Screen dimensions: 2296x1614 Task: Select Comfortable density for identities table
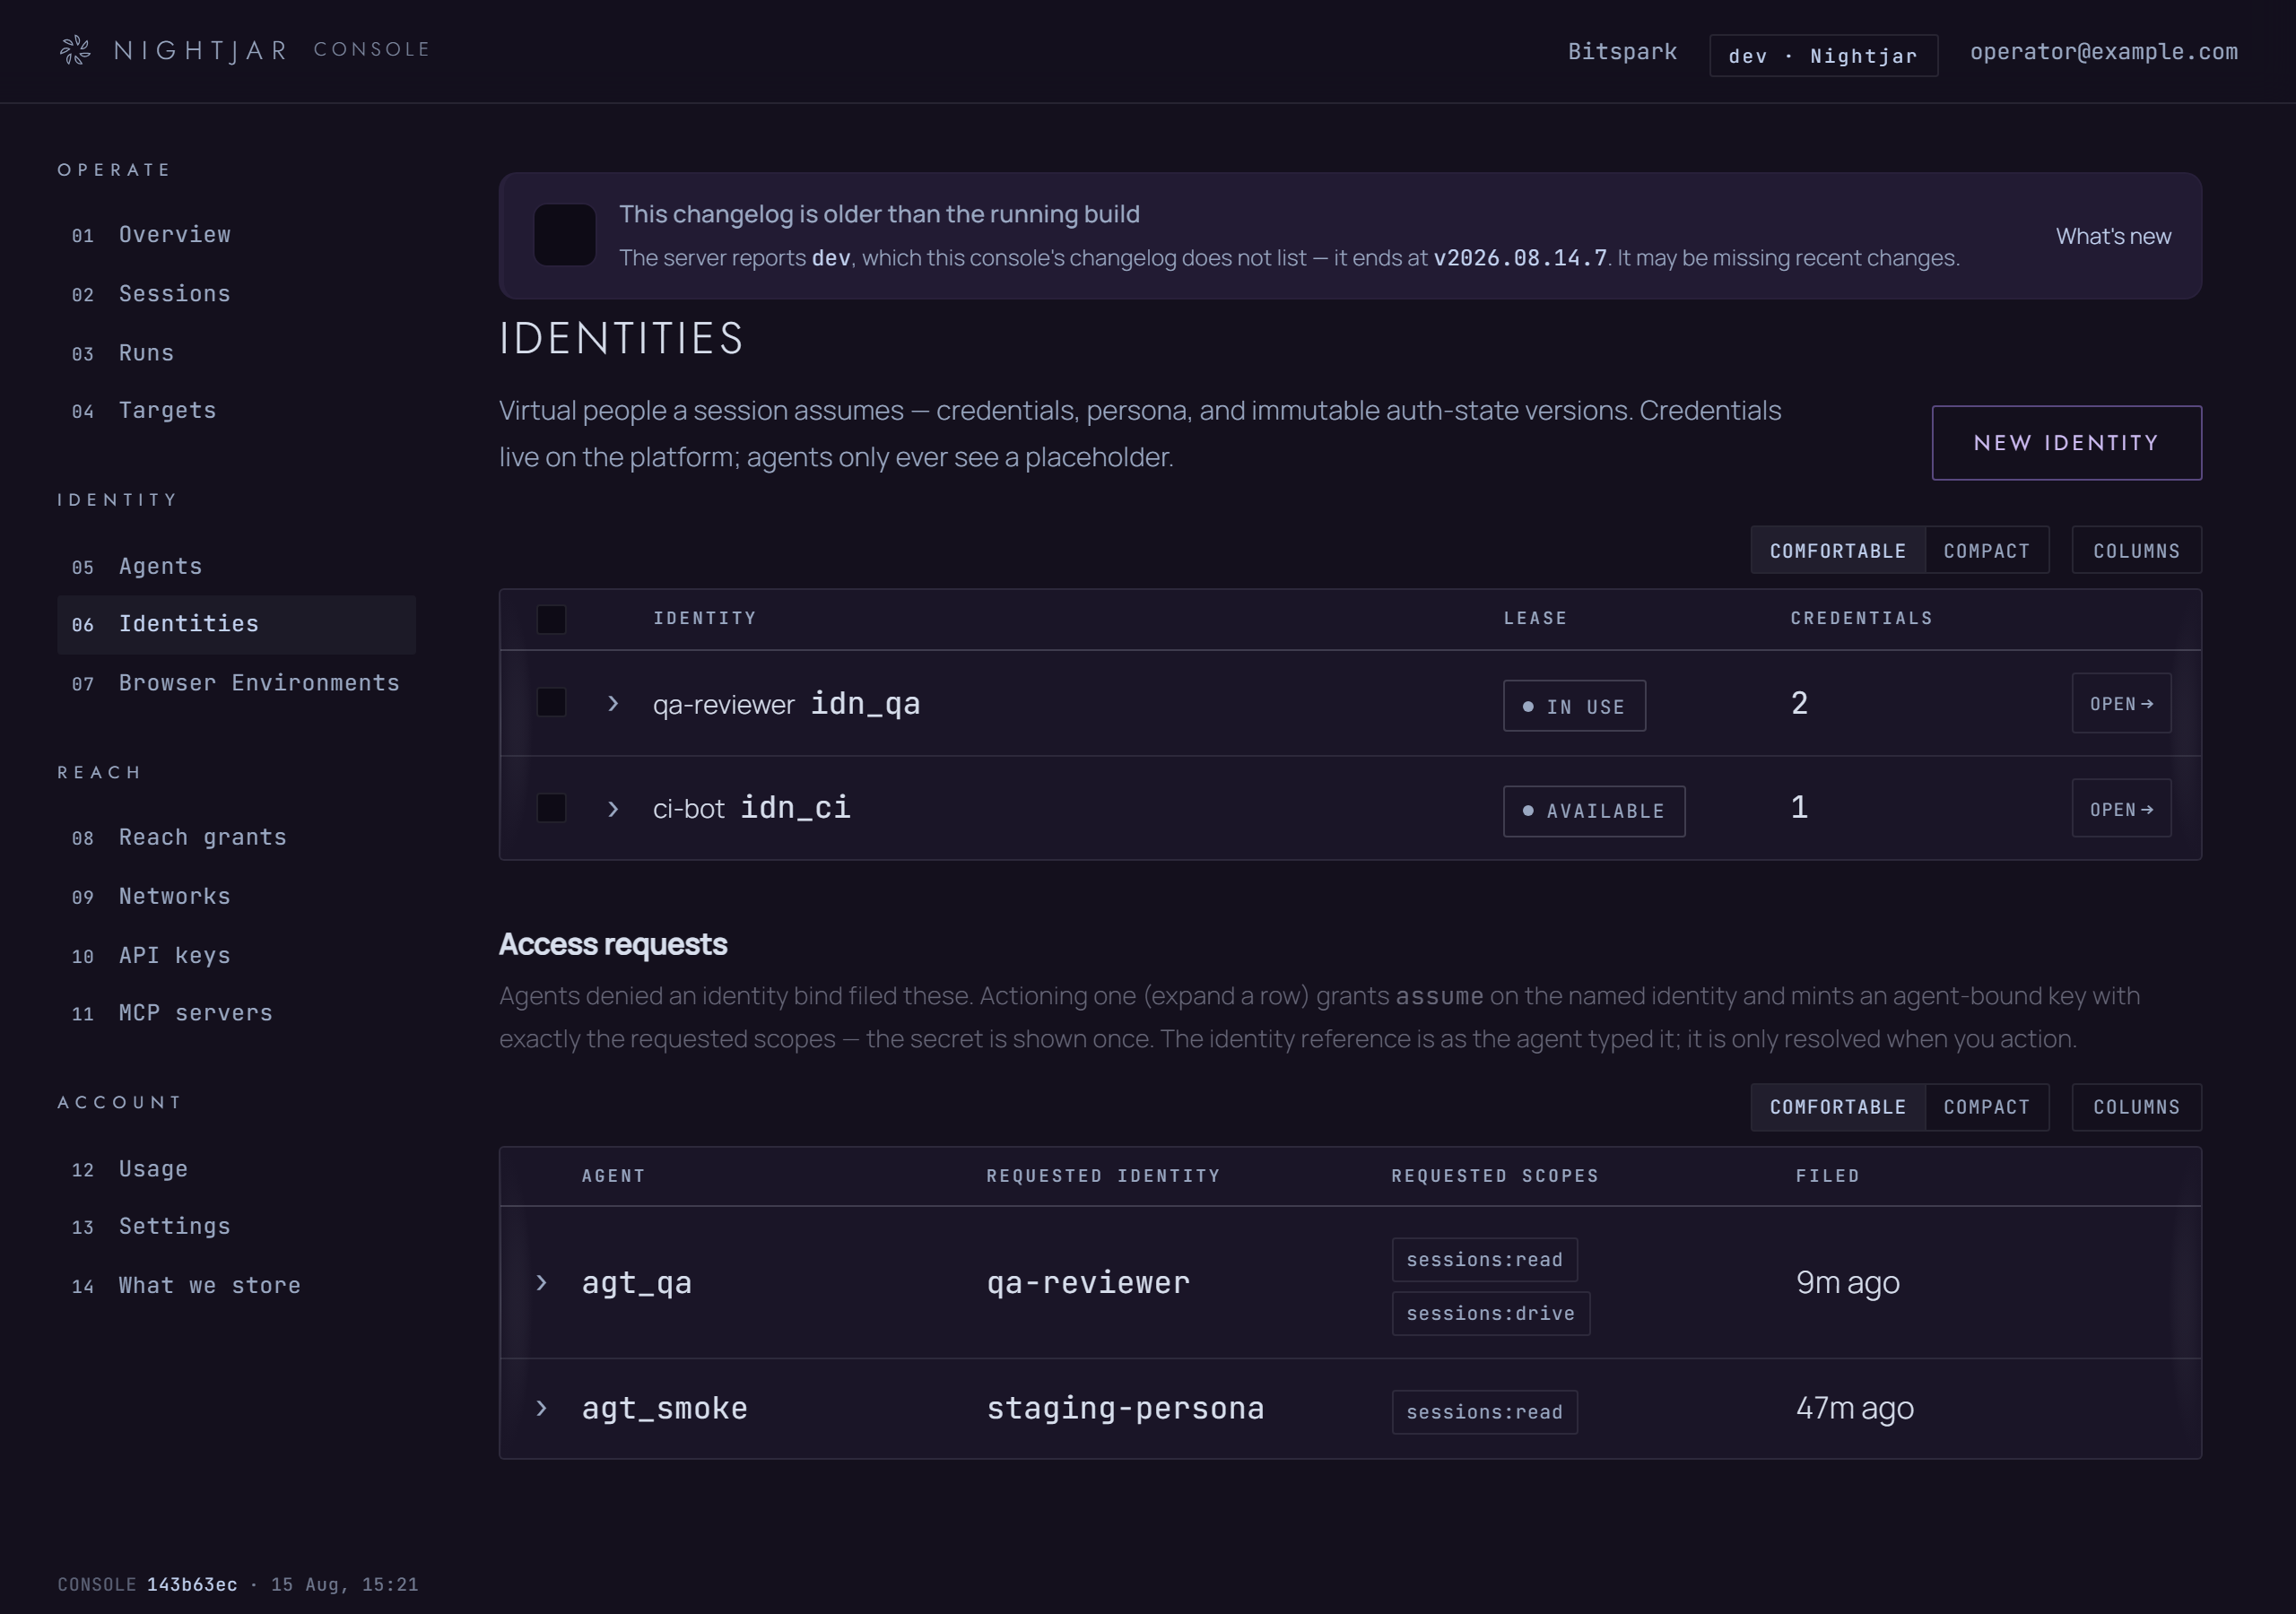pos(1838,551)
